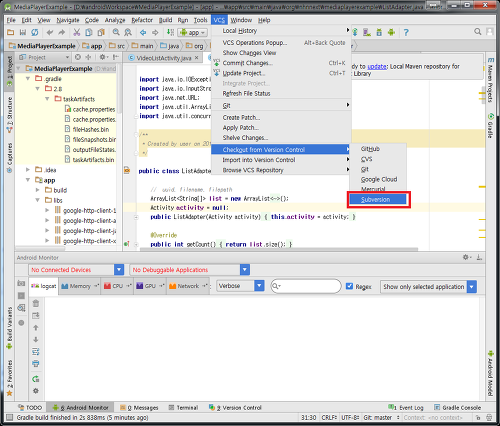
Task: Click the Open folder toolbar icon
Action: [x=11, y=32]
